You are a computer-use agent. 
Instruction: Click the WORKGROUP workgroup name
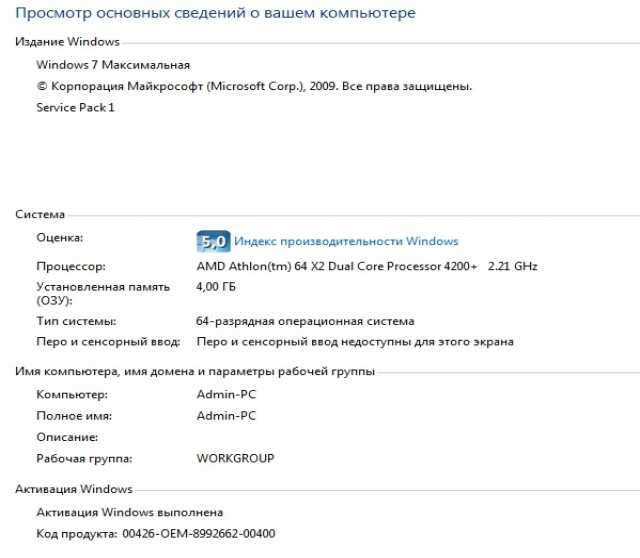(x=236, y=458)
